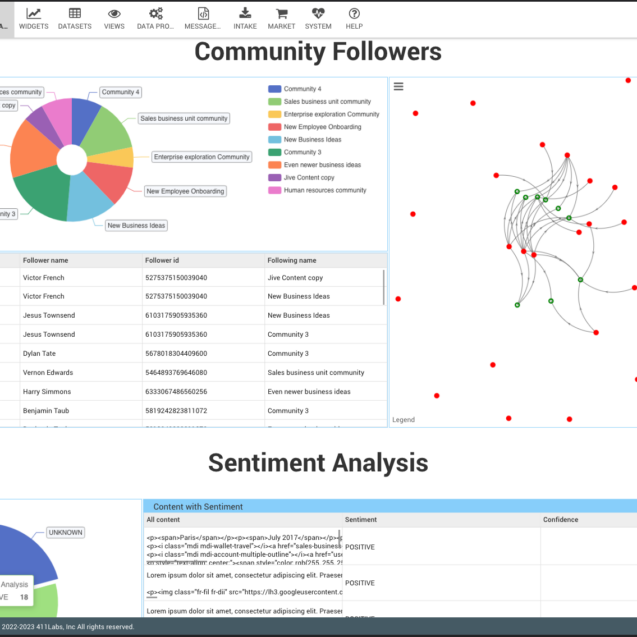The width and height of the screenshot is (637, 637).
Task: Click POSITIVE sentiment in first content row
Action: point(360,547)
